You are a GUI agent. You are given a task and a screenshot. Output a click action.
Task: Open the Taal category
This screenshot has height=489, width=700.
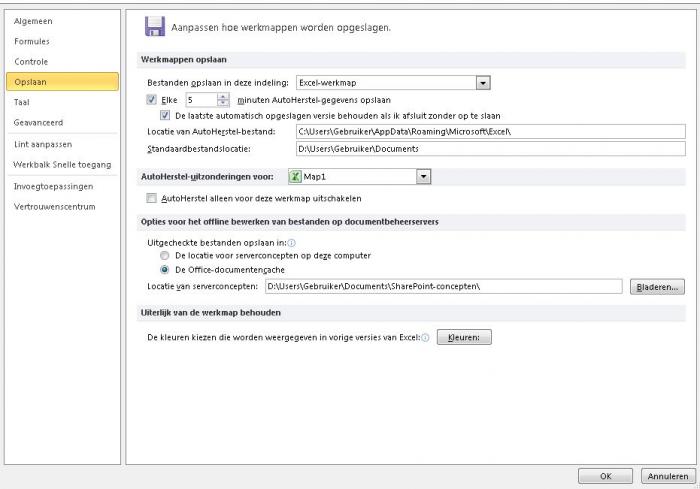[21, 102]
